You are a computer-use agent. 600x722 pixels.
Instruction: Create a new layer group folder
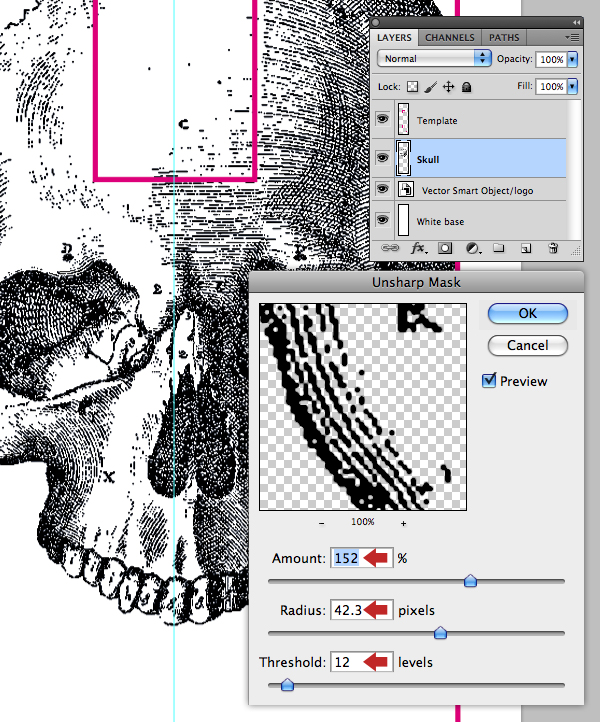pyautogui.click(x=498, y=249)
